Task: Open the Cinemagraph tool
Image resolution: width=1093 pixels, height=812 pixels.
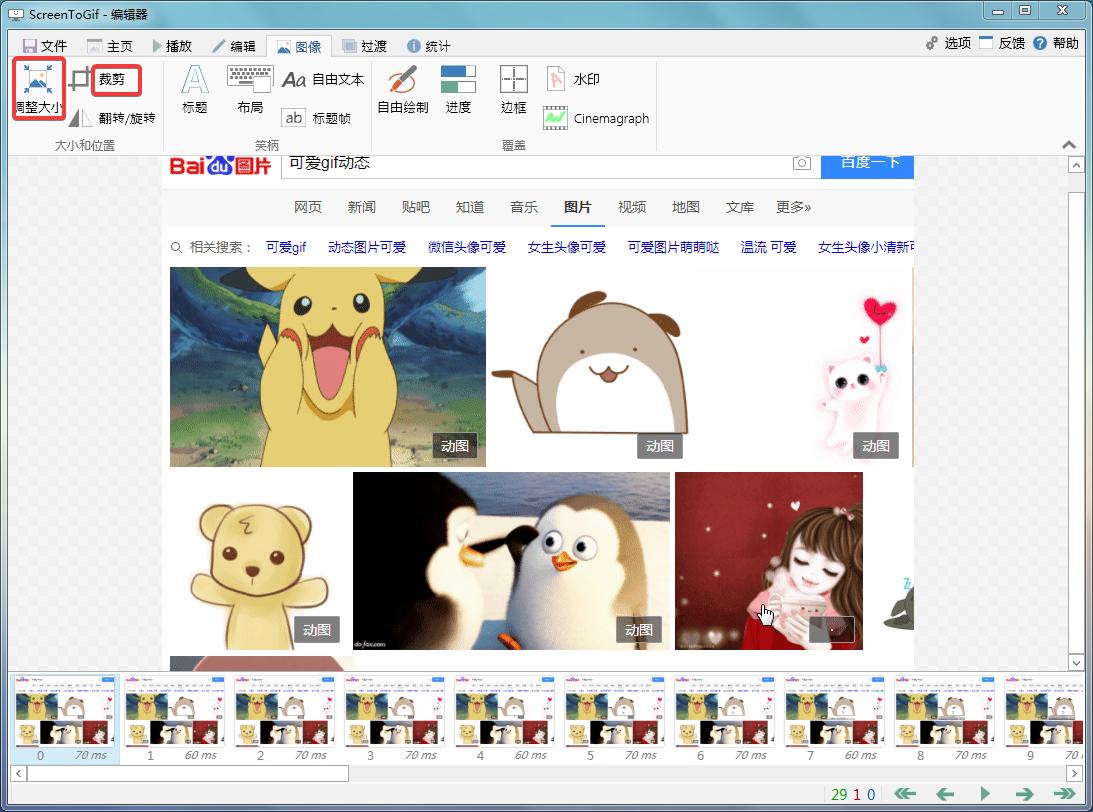Action: (x=597, y=118)
